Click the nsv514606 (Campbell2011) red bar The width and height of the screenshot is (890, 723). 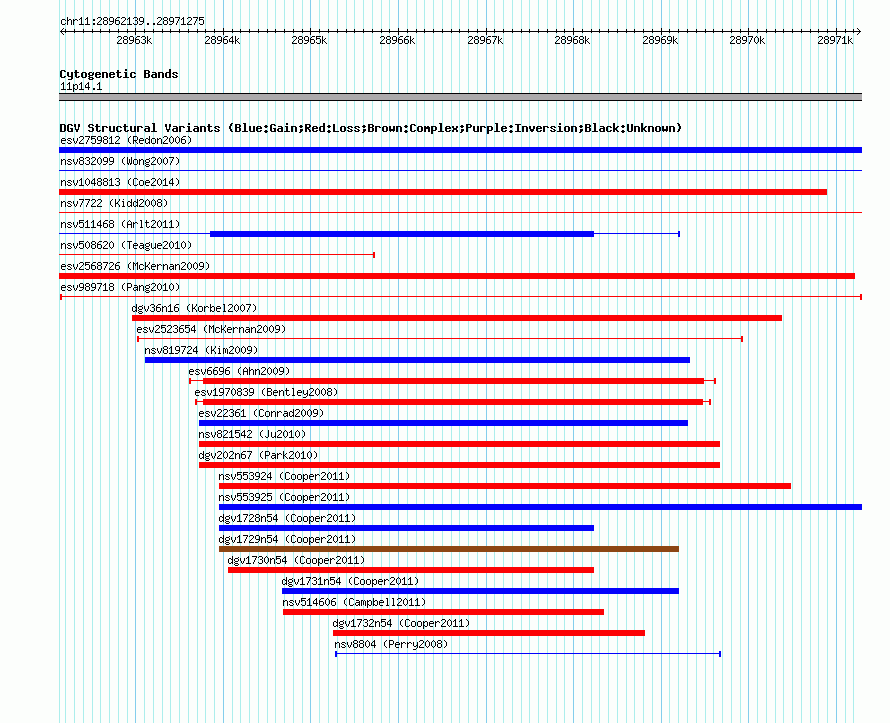tap(443, 612)
